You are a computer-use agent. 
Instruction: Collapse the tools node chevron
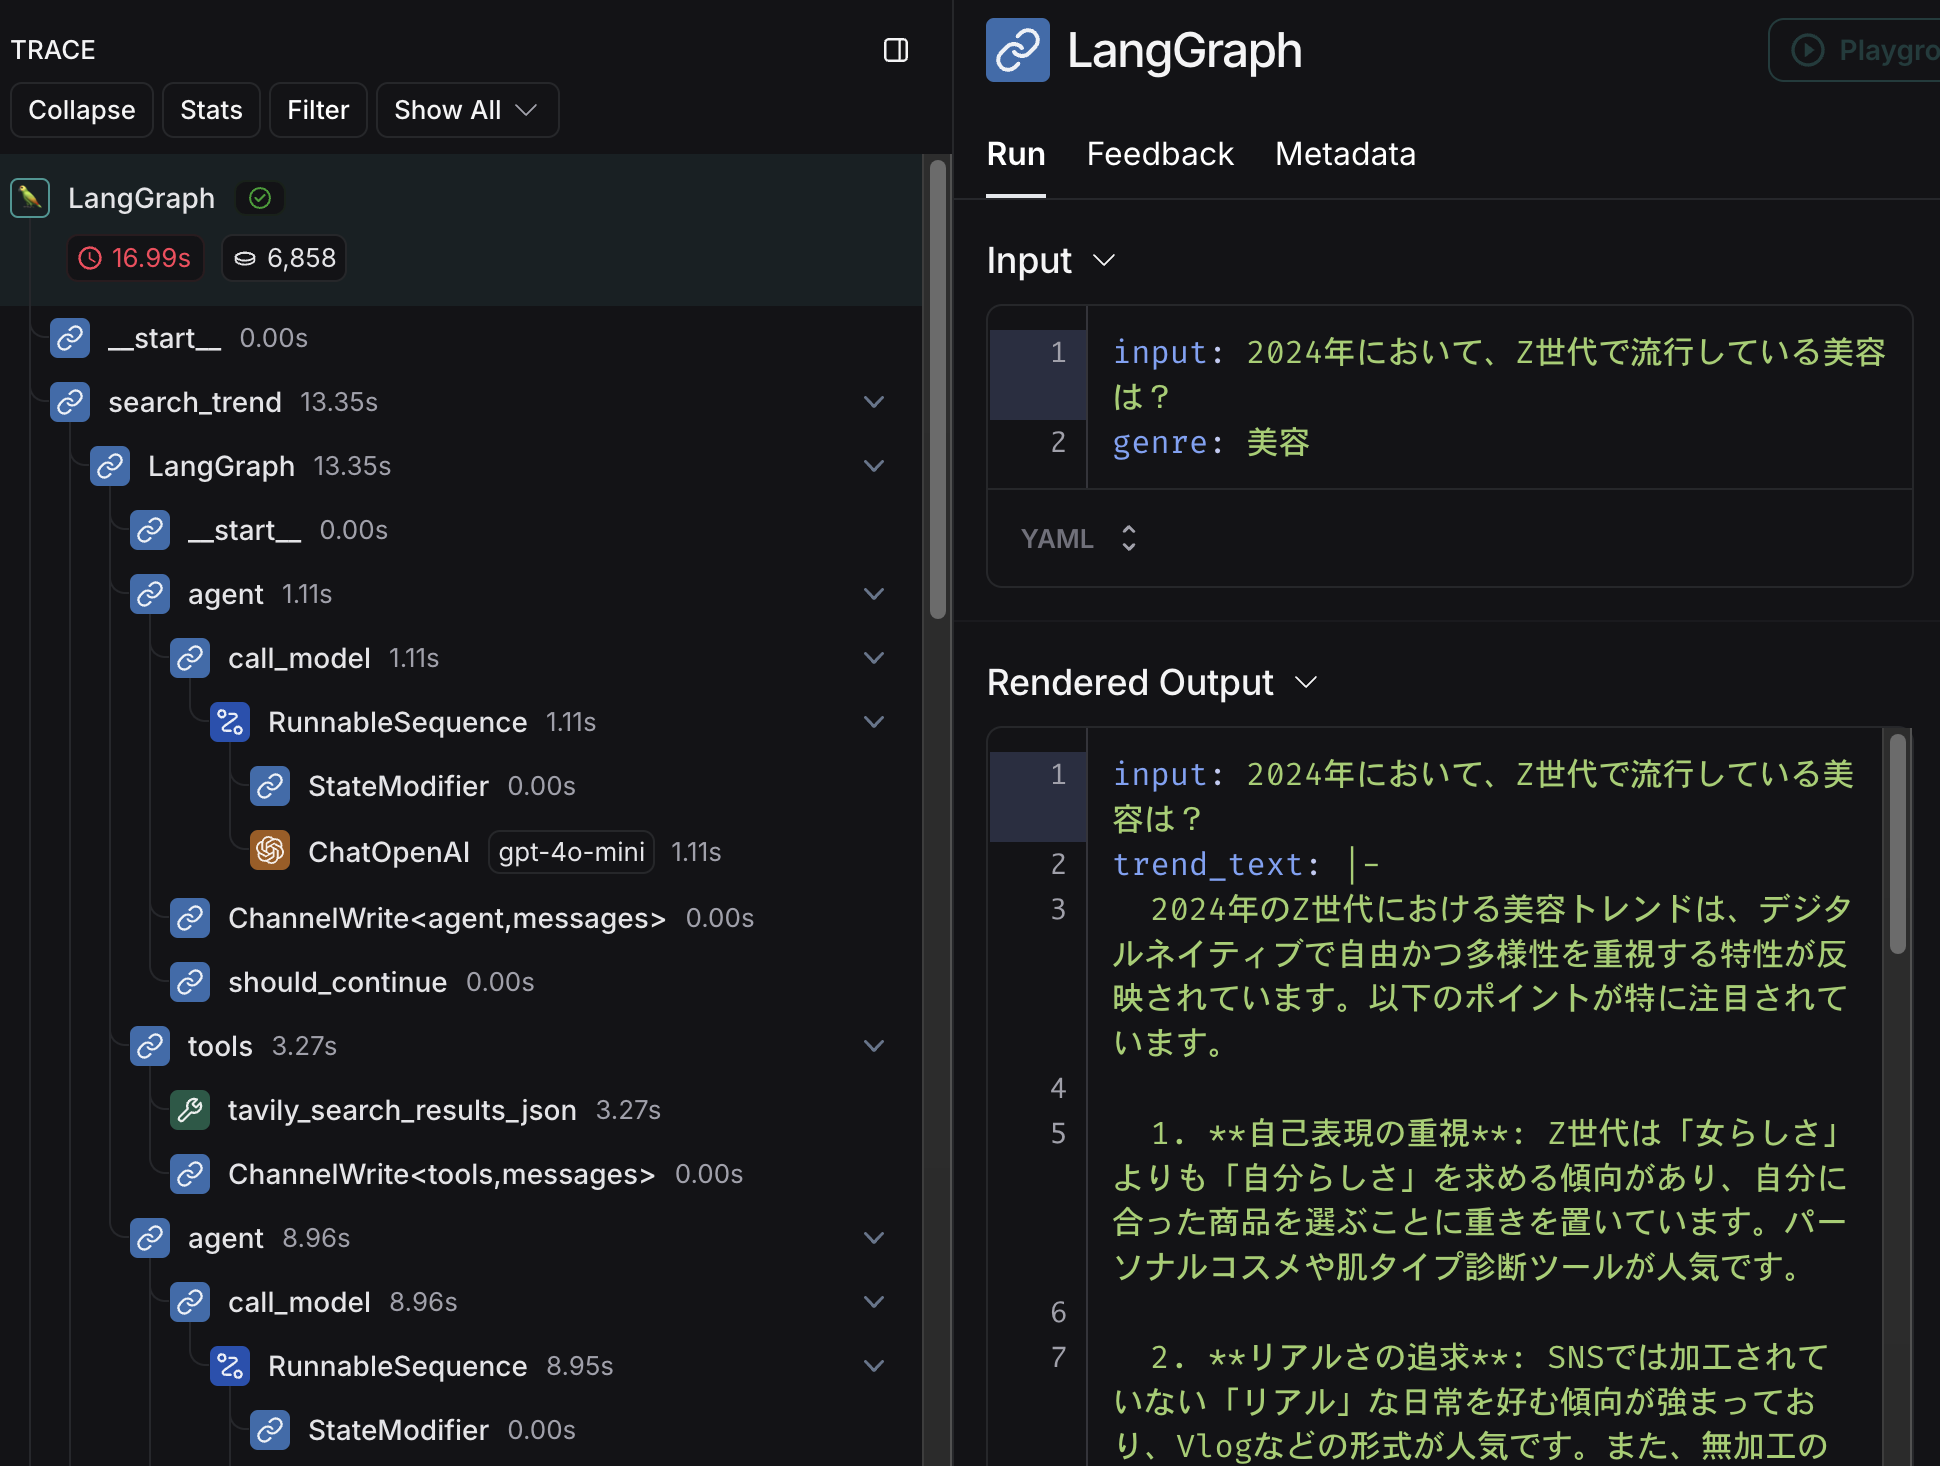(874, 1046)
